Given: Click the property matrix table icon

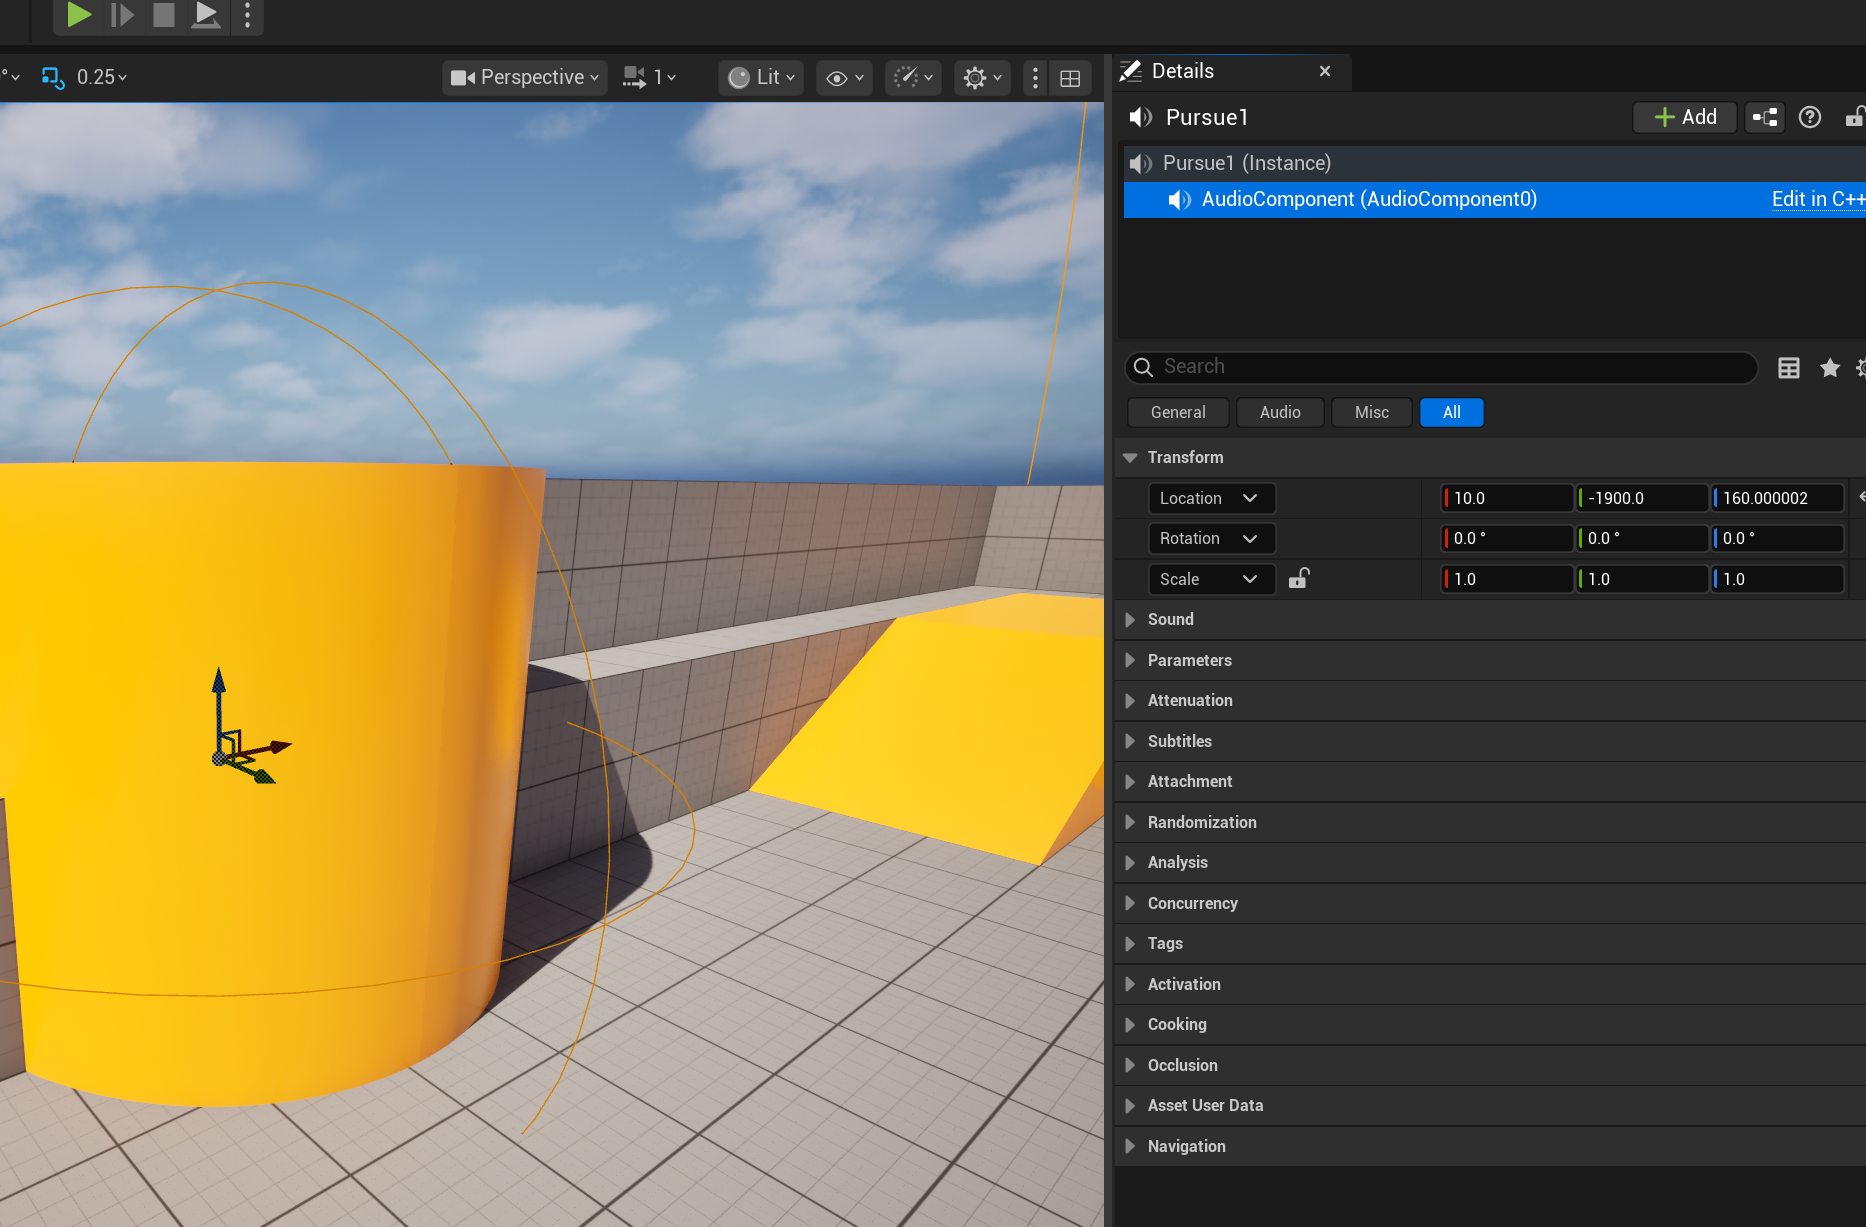Looking at the screenshot, I should 1789,368.
